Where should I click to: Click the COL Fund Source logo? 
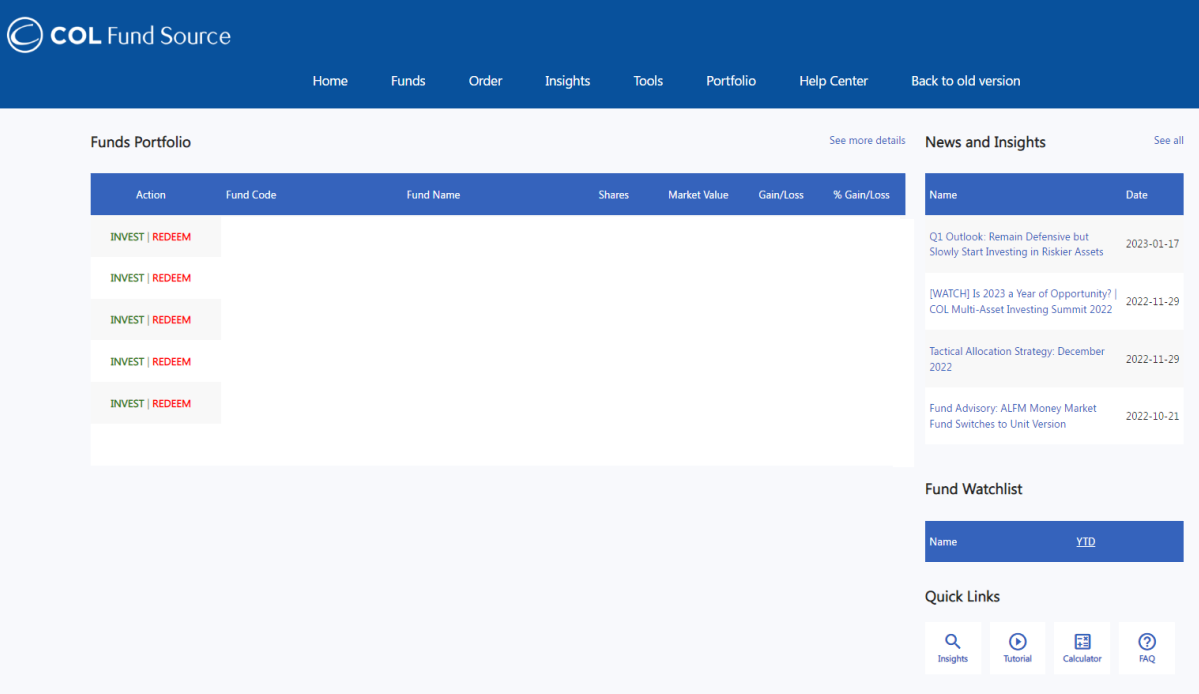119,35
